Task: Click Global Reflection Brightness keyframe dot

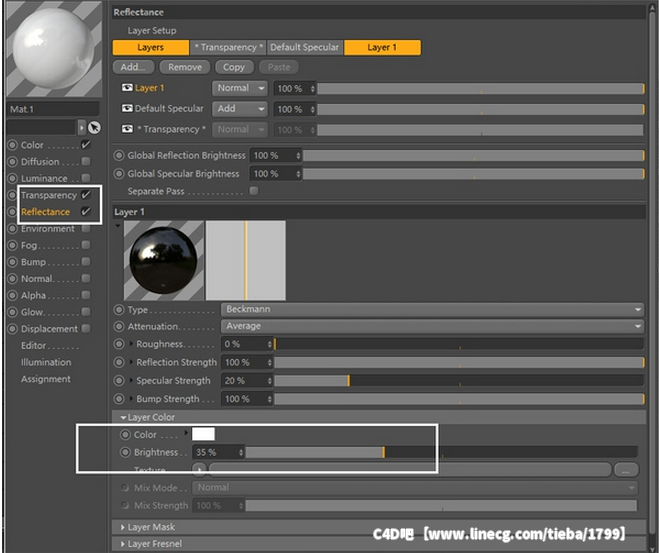Action: click(119, 155)
